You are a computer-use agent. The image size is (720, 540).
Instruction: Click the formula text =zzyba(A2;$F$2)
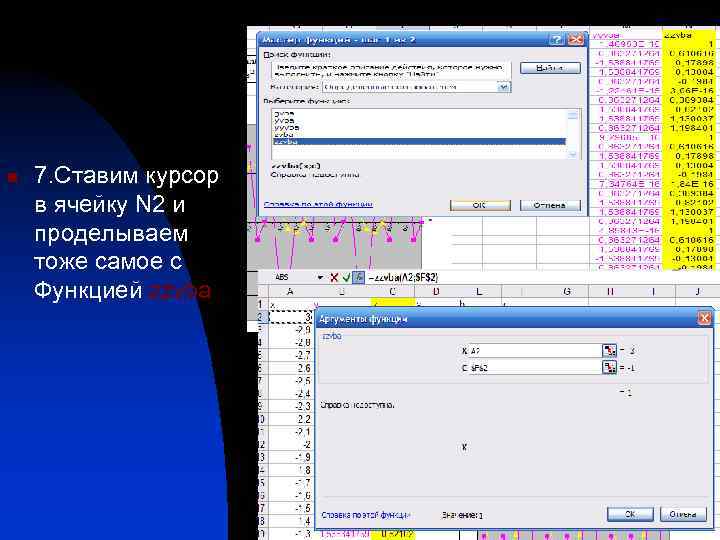point(404,277)
